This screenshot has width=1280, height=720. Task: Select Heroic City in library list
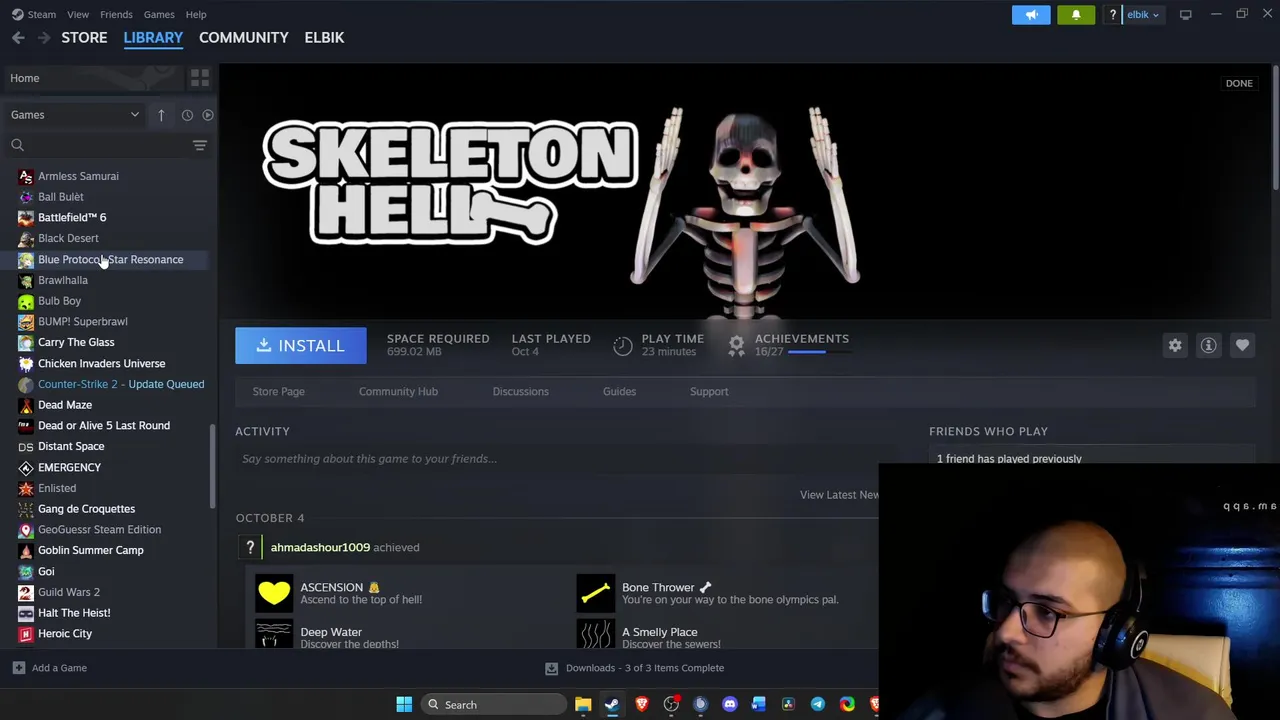pyautogui.click(x=64, y=633)
